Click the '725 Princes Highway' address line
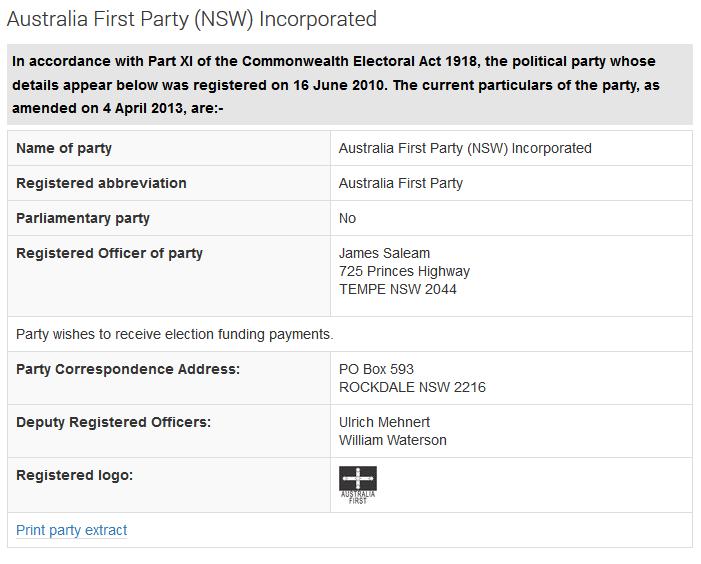The width and height of the screenshot is (701, 564). (404, 271)
